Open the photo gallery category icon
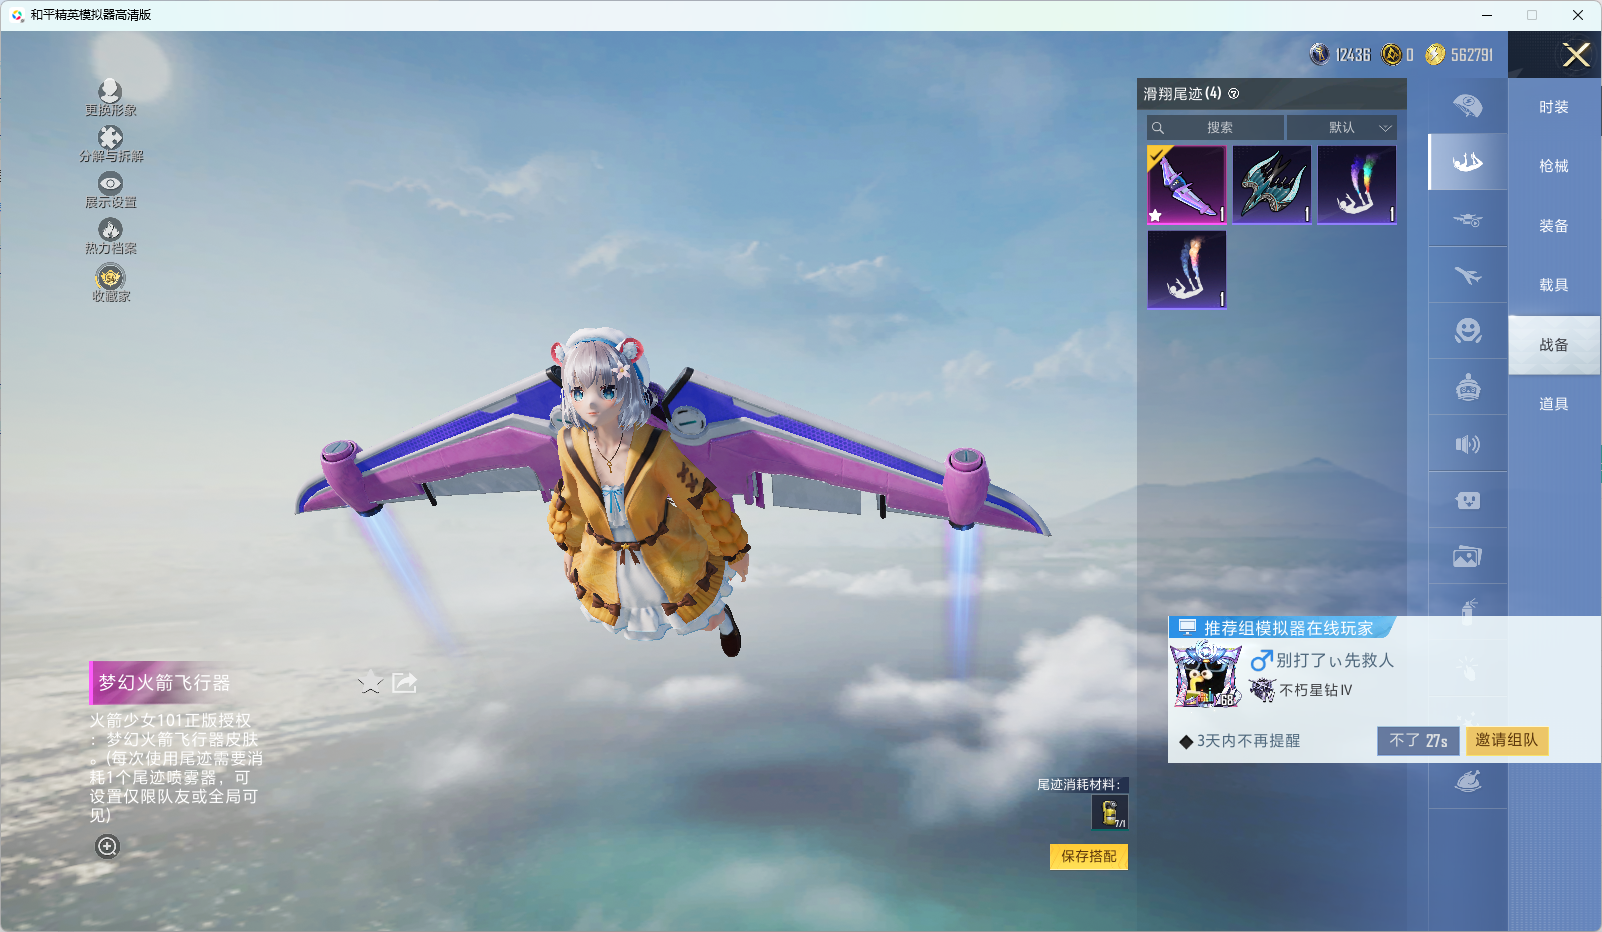Image resolution: width=1602 pixels, height=932 pixels. (1468, 556)
